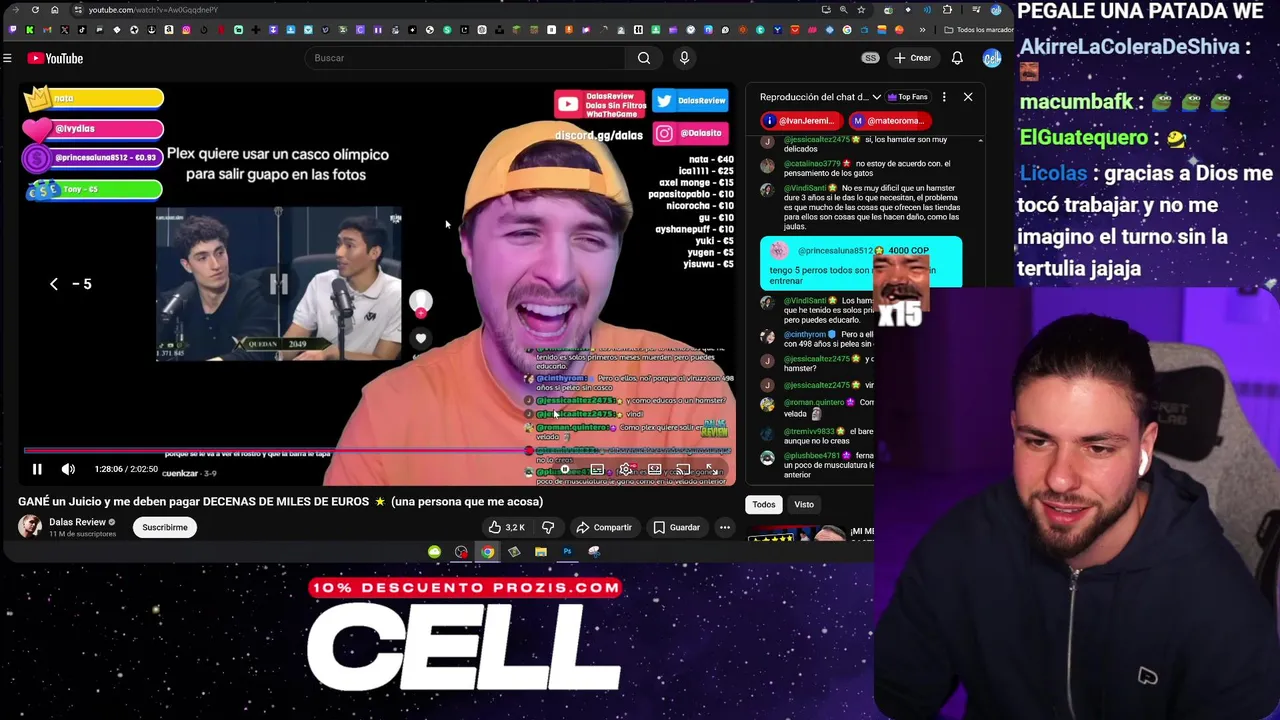Click the chat scroll-up arrow
This screenshot has width=1280, height=720.
pos(980,140)
